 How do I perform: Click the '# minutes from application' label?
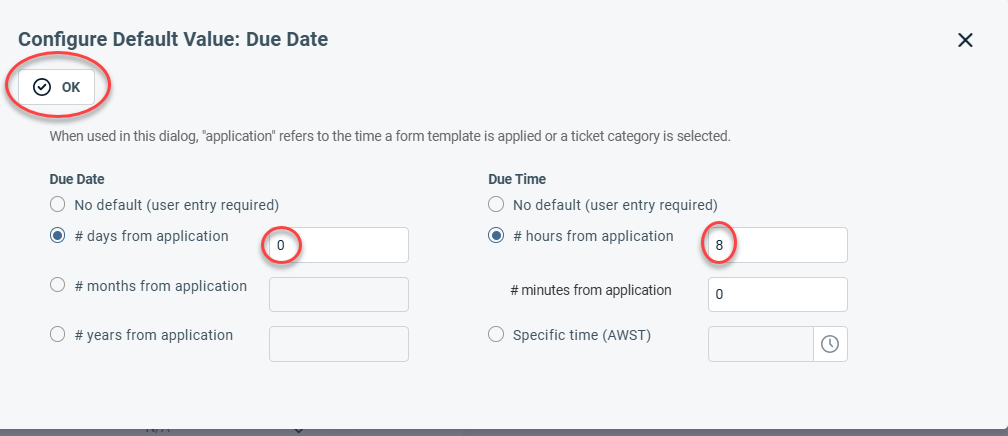(590, 290)
